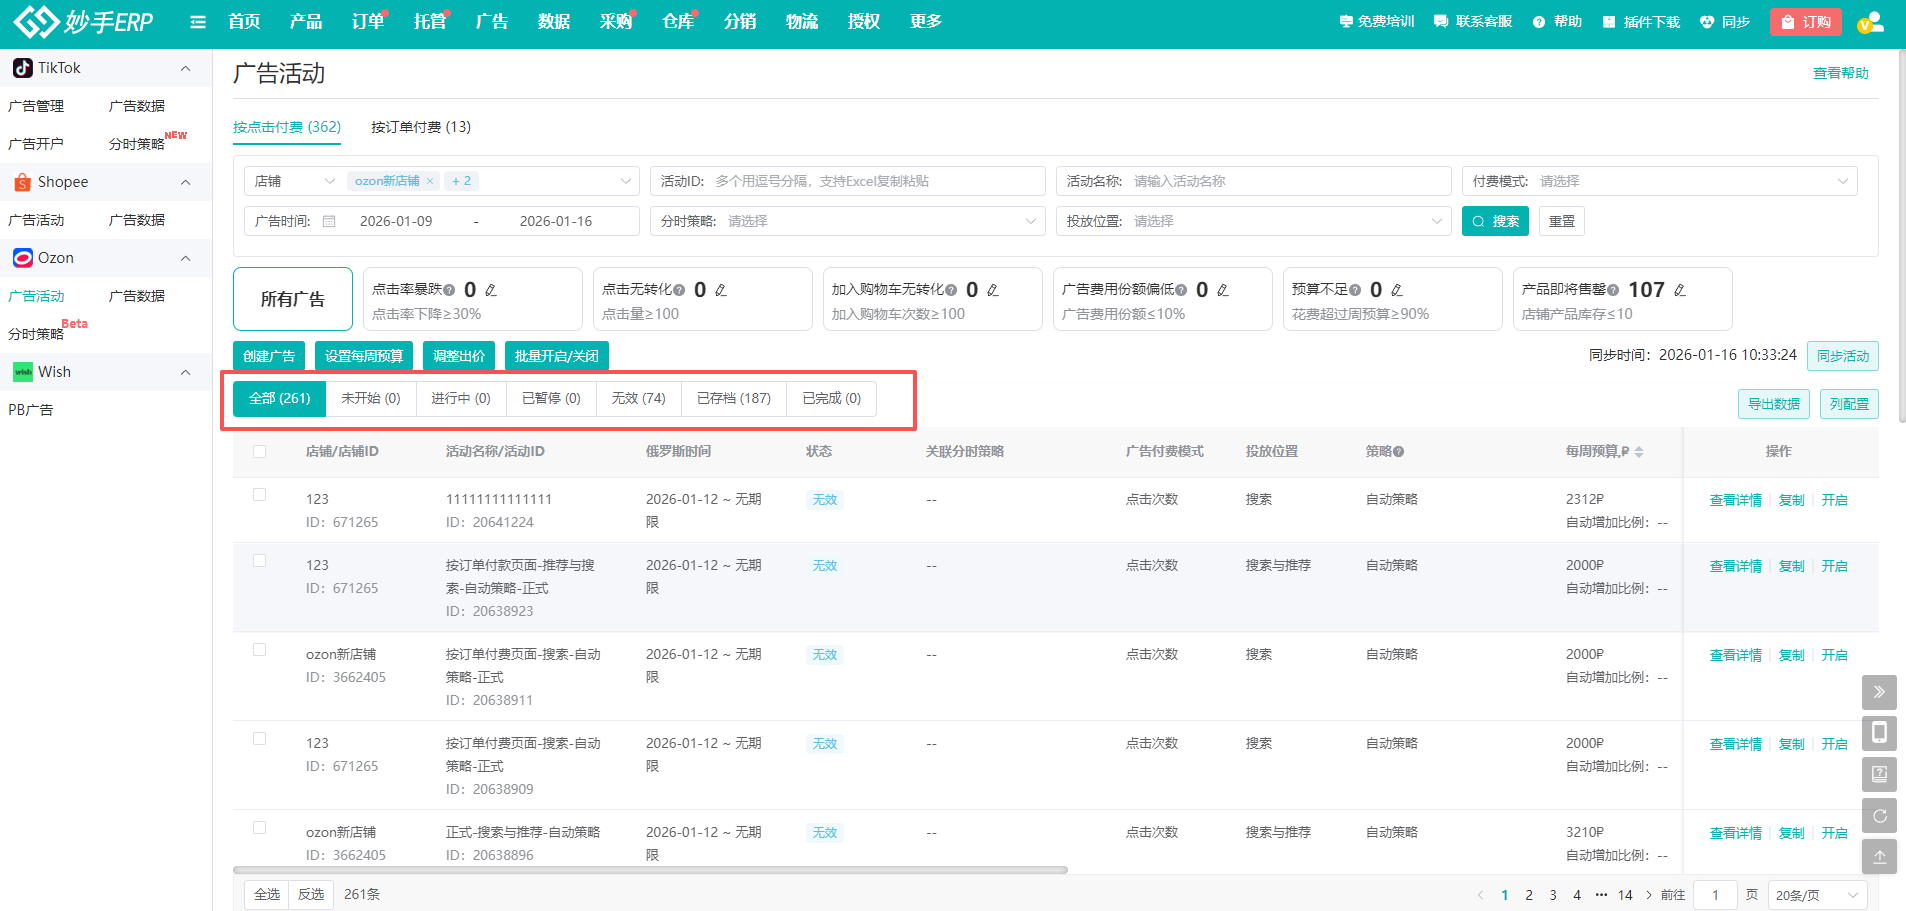The width and height of the screenshot is (1906, 911).
Task: 点击联系客服图标
Action: [x=1438, y=21]
